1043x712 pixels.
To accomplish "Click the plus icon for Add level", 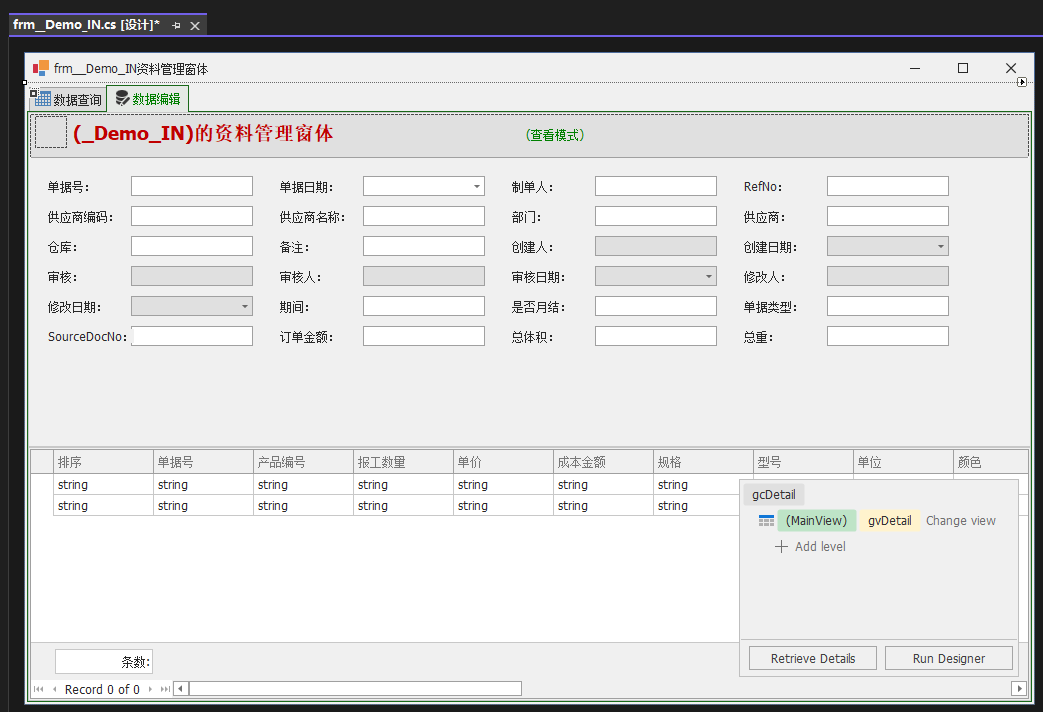I will (782, 546).
